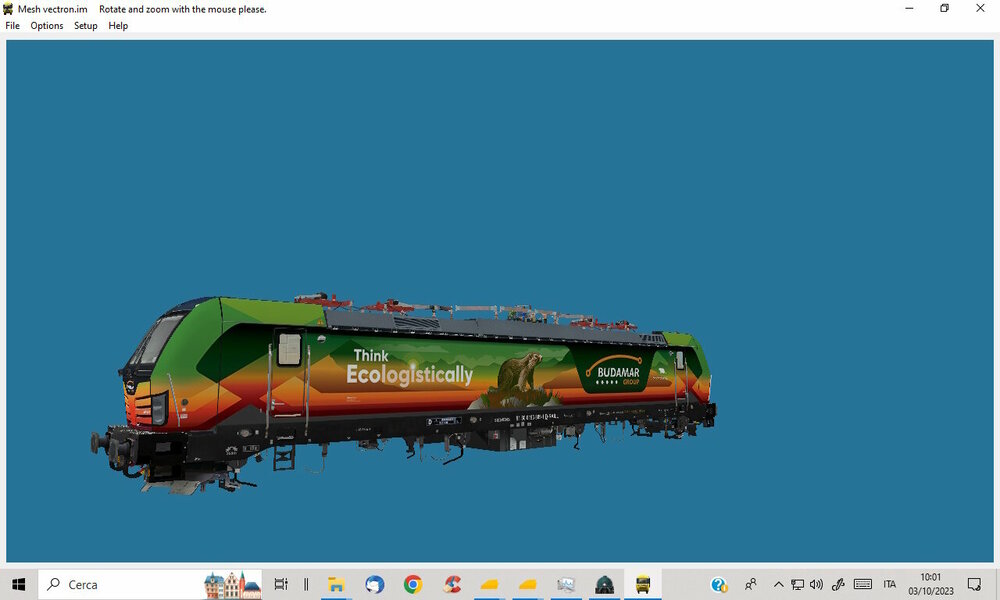Click the pen workspace icon in the tray
This screenshot has width=1000, height=600.
(x=838, y=584)
